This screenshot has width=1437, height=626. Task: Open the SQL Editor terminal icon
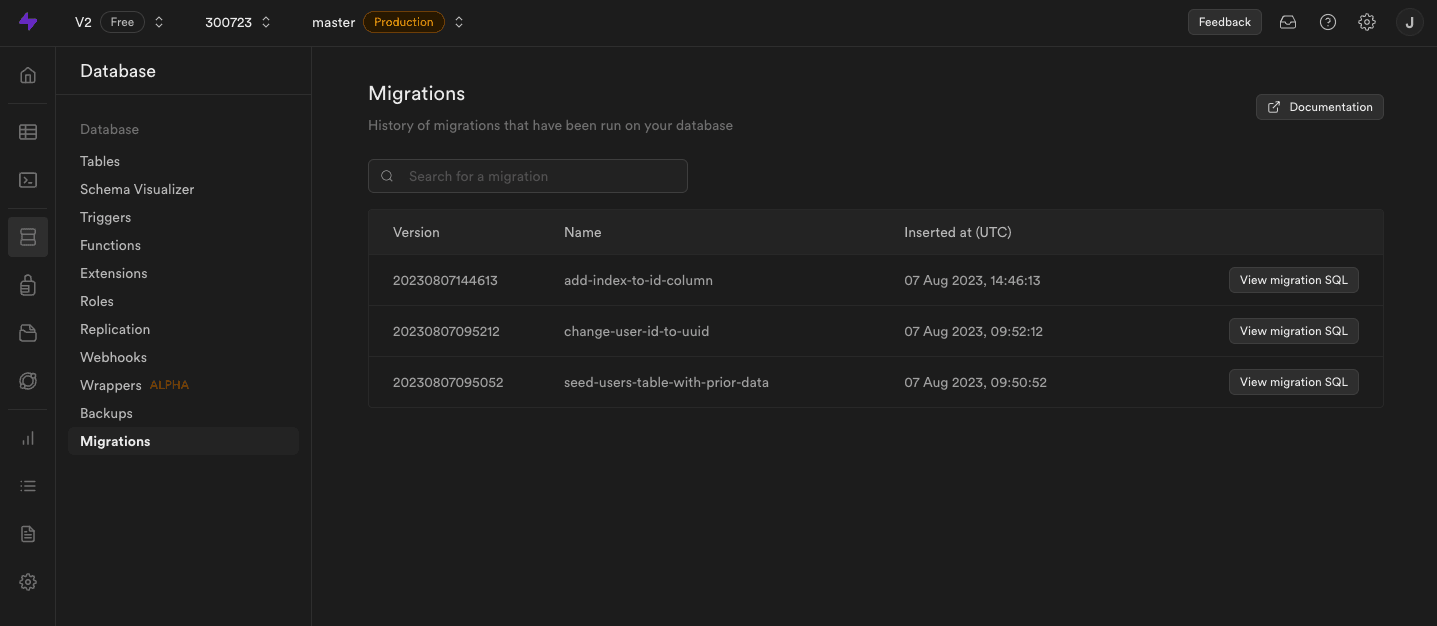(x=28, y=180)
